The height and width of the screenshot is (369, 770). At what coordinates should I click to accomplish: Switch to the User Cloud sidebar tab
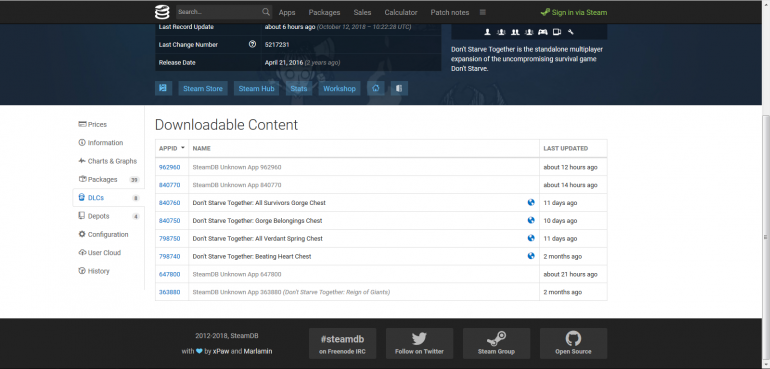coord(109,253)
